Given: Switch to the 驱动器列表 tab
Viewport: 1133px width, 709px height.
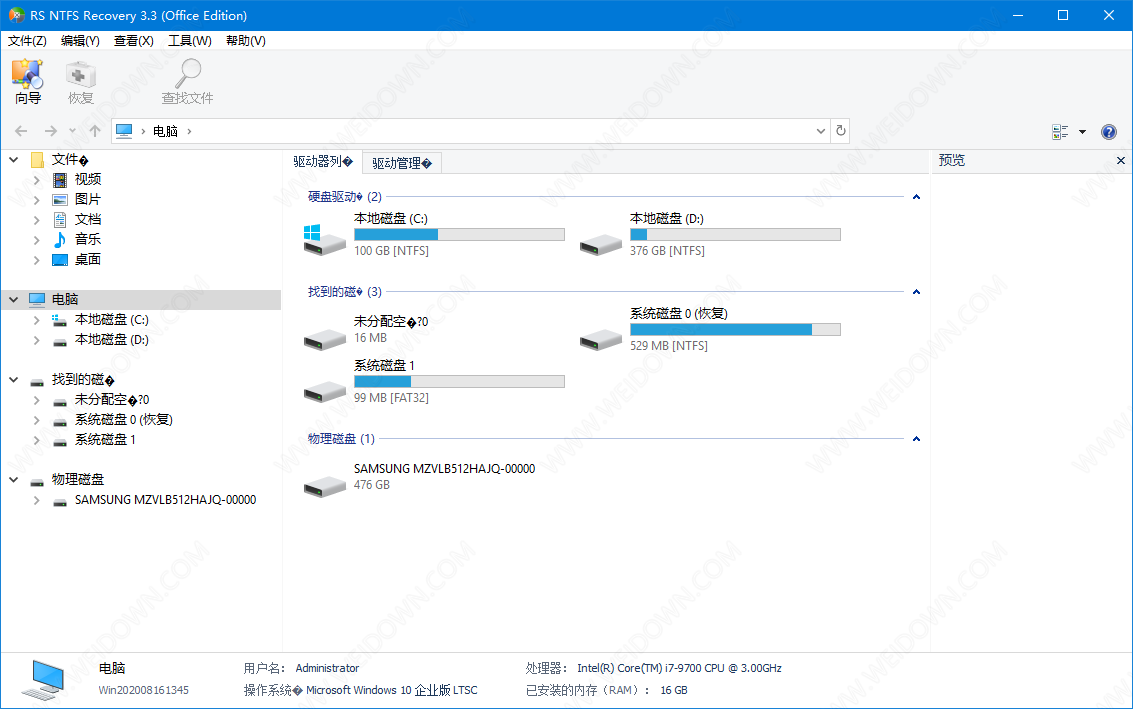Looking at the screenshot, I should (x=323, y=162).
